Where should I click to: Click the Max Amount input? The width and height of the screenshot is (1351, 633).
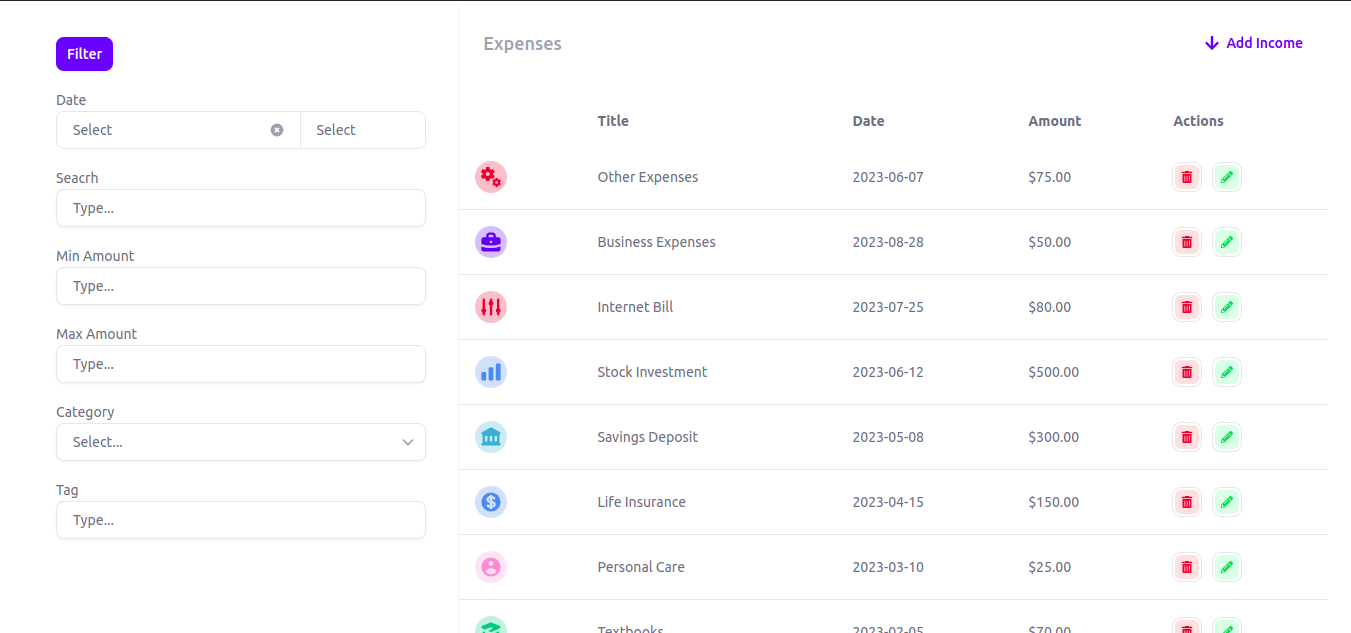tap(241, 364)
